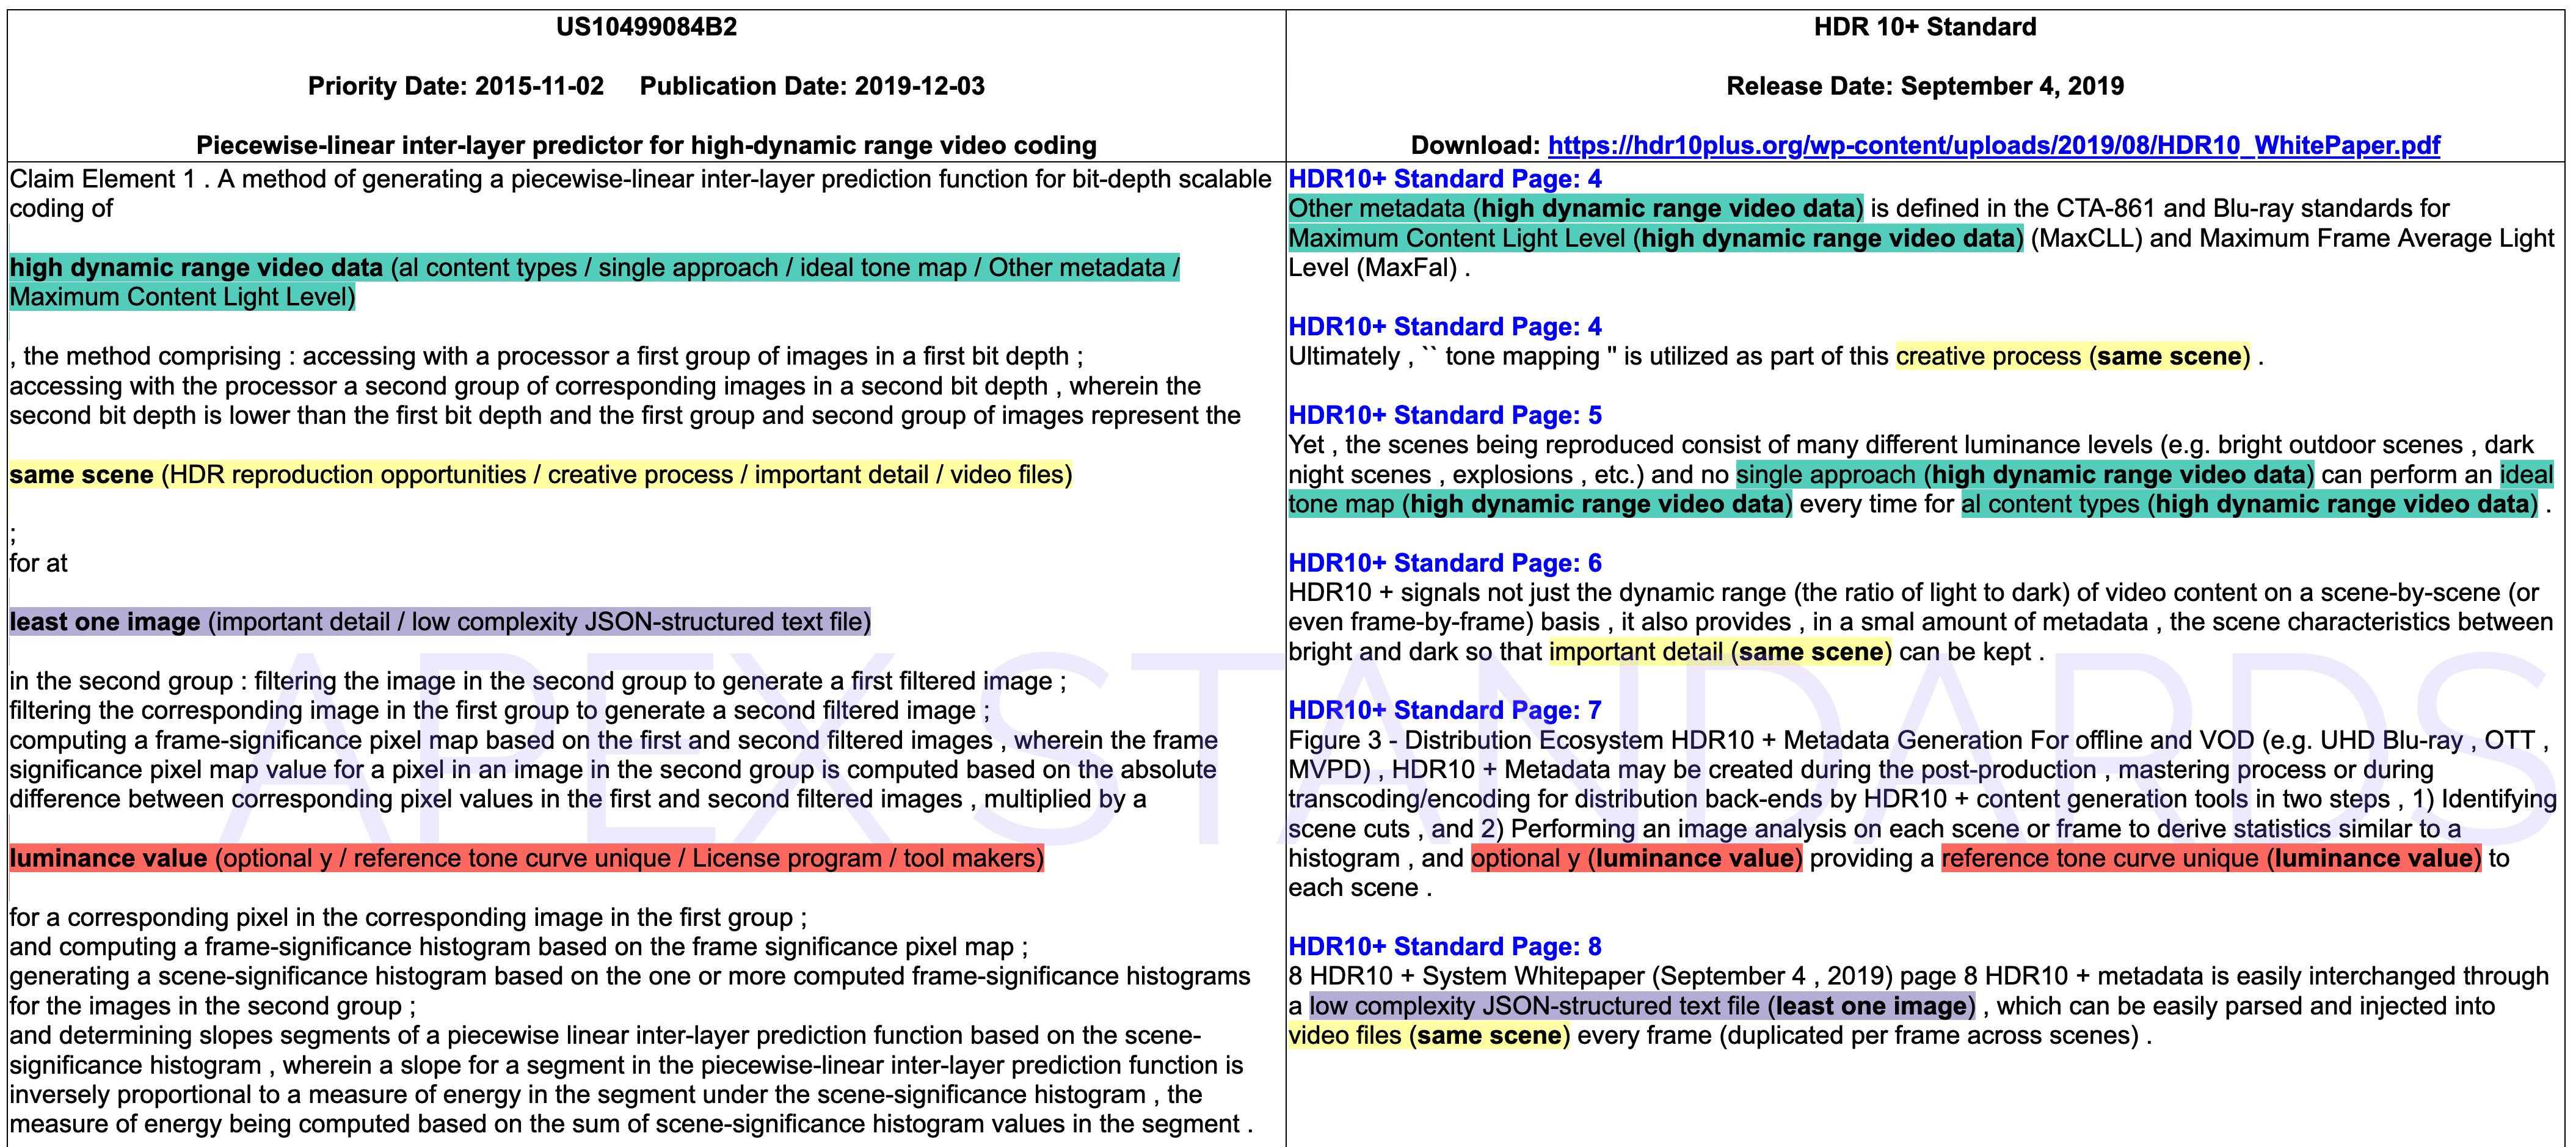Click the 'computing a frame-significance histogram' claim line
The height and width of the screenshot is (1147, 2576).
[x=519, y=947]
